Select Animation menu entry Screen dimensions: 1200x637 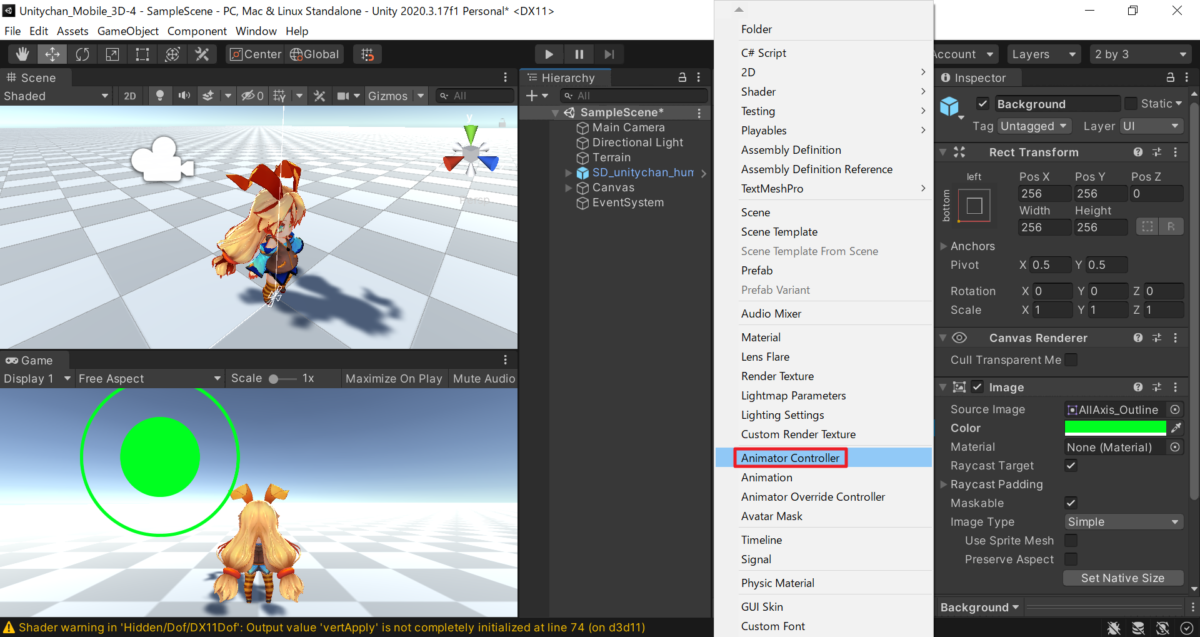pos(824,478)
